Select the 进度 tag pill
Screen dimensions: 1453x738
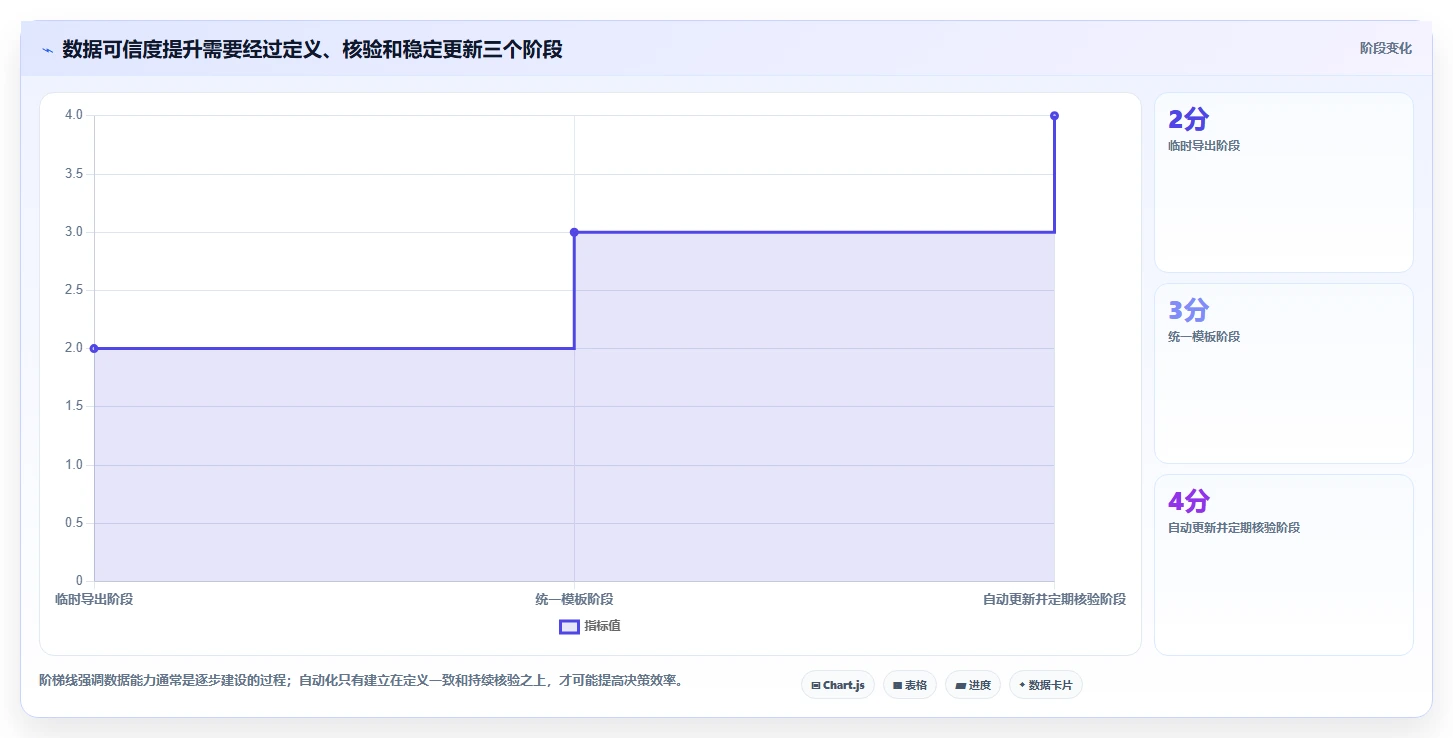pyautogui.click(x=973, y=685)
